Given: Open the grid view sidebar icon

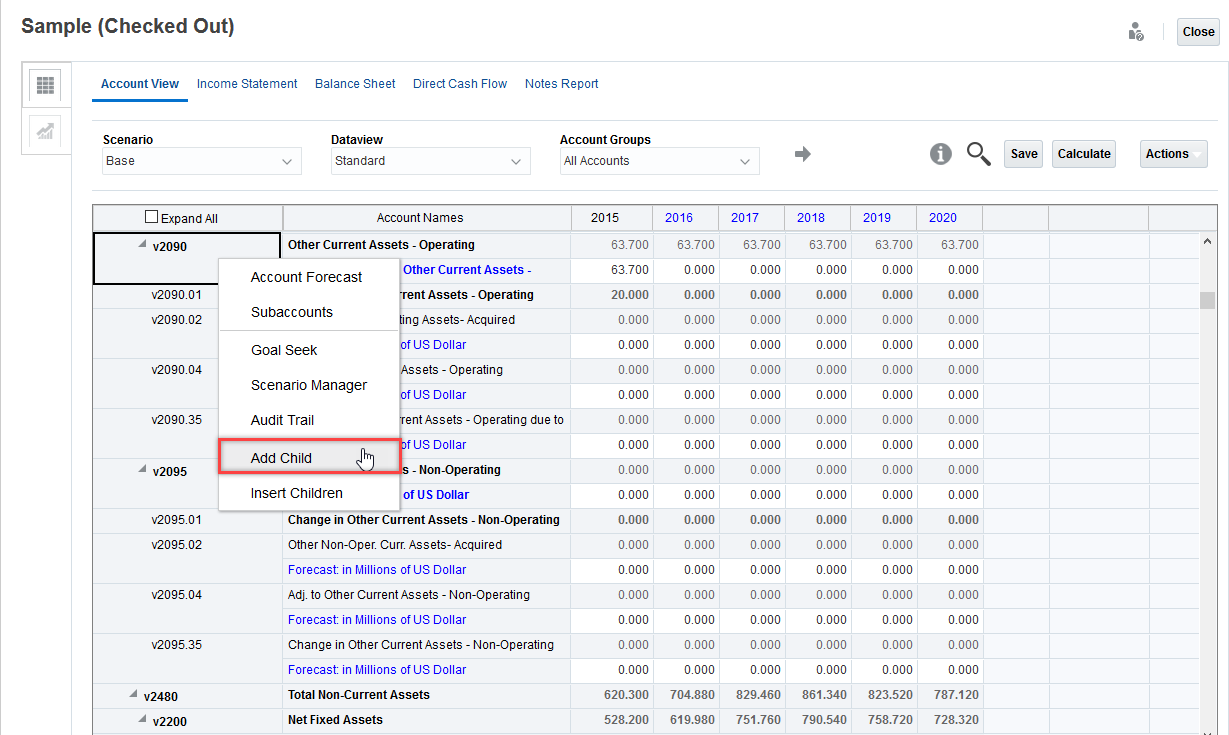Looking at the screenshot, I should (x=45, y=85).
